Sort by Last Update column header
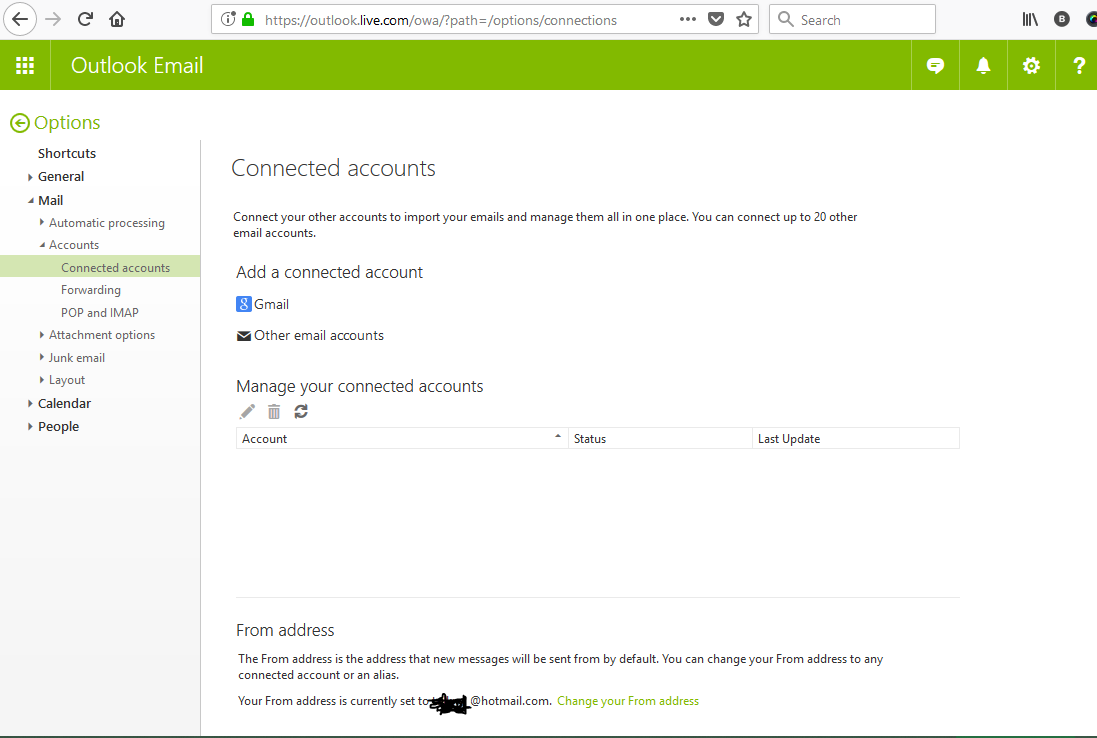This screenshot has height=738, width=1097. click(x=856, y=439)
